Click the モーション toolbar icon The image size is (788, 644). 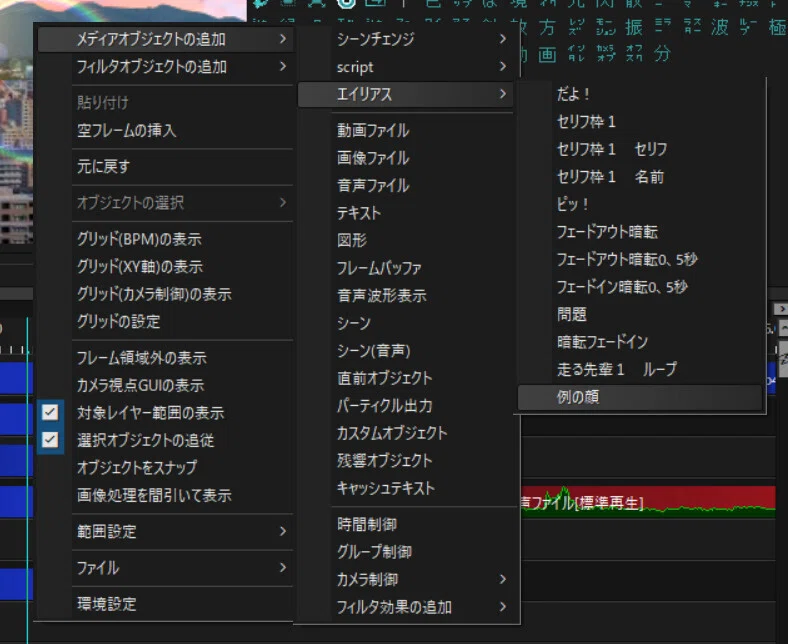click(605, 27)
